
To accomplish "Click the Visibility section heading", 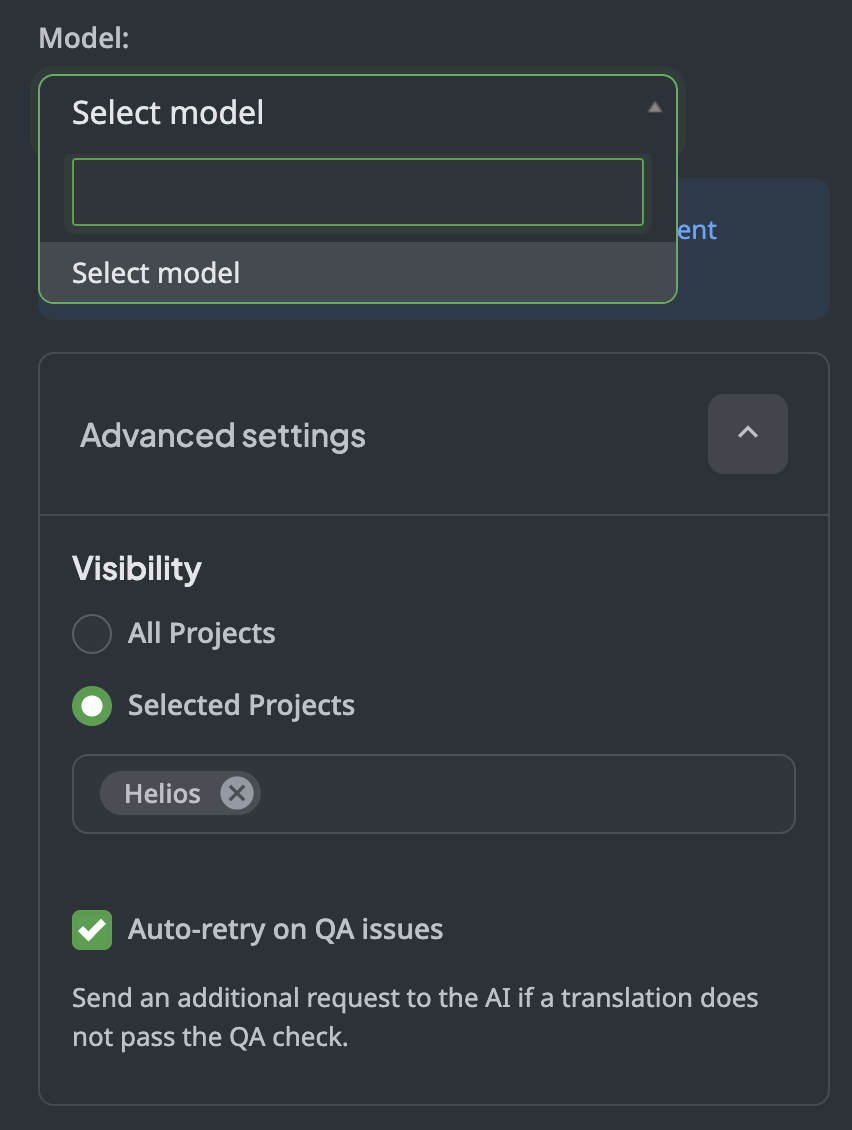I will pos(137,569).
